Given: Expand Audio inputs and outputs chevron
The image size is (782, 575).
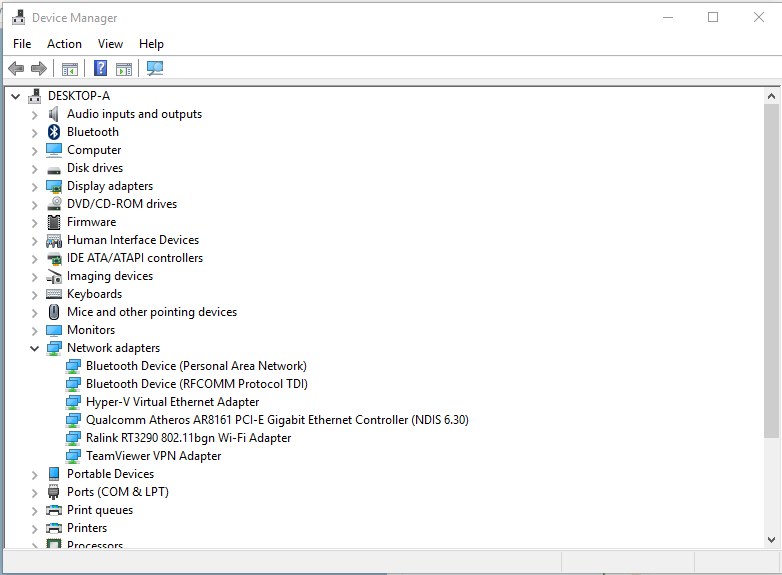Looking at the screenshot, I should click(x=34, y=115).
